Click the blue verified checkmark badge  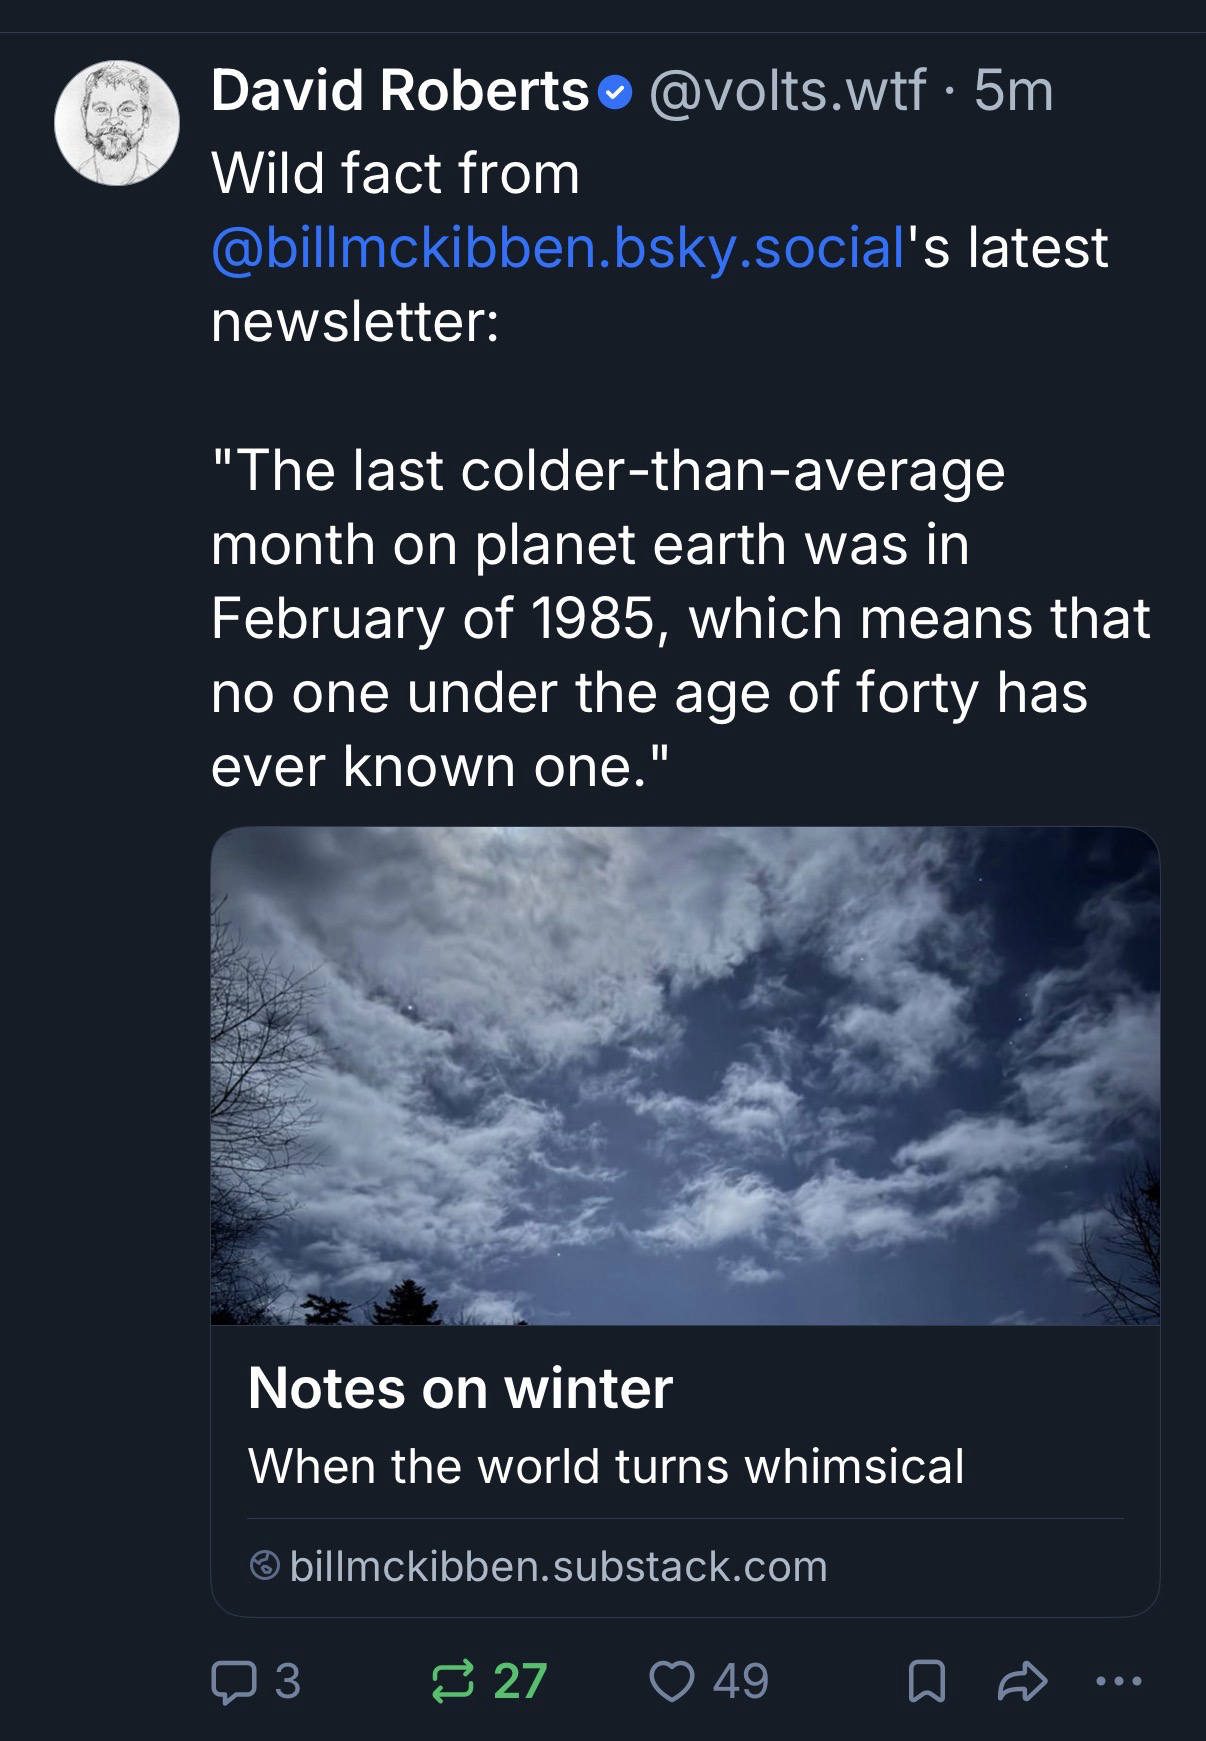coord(615,94)
